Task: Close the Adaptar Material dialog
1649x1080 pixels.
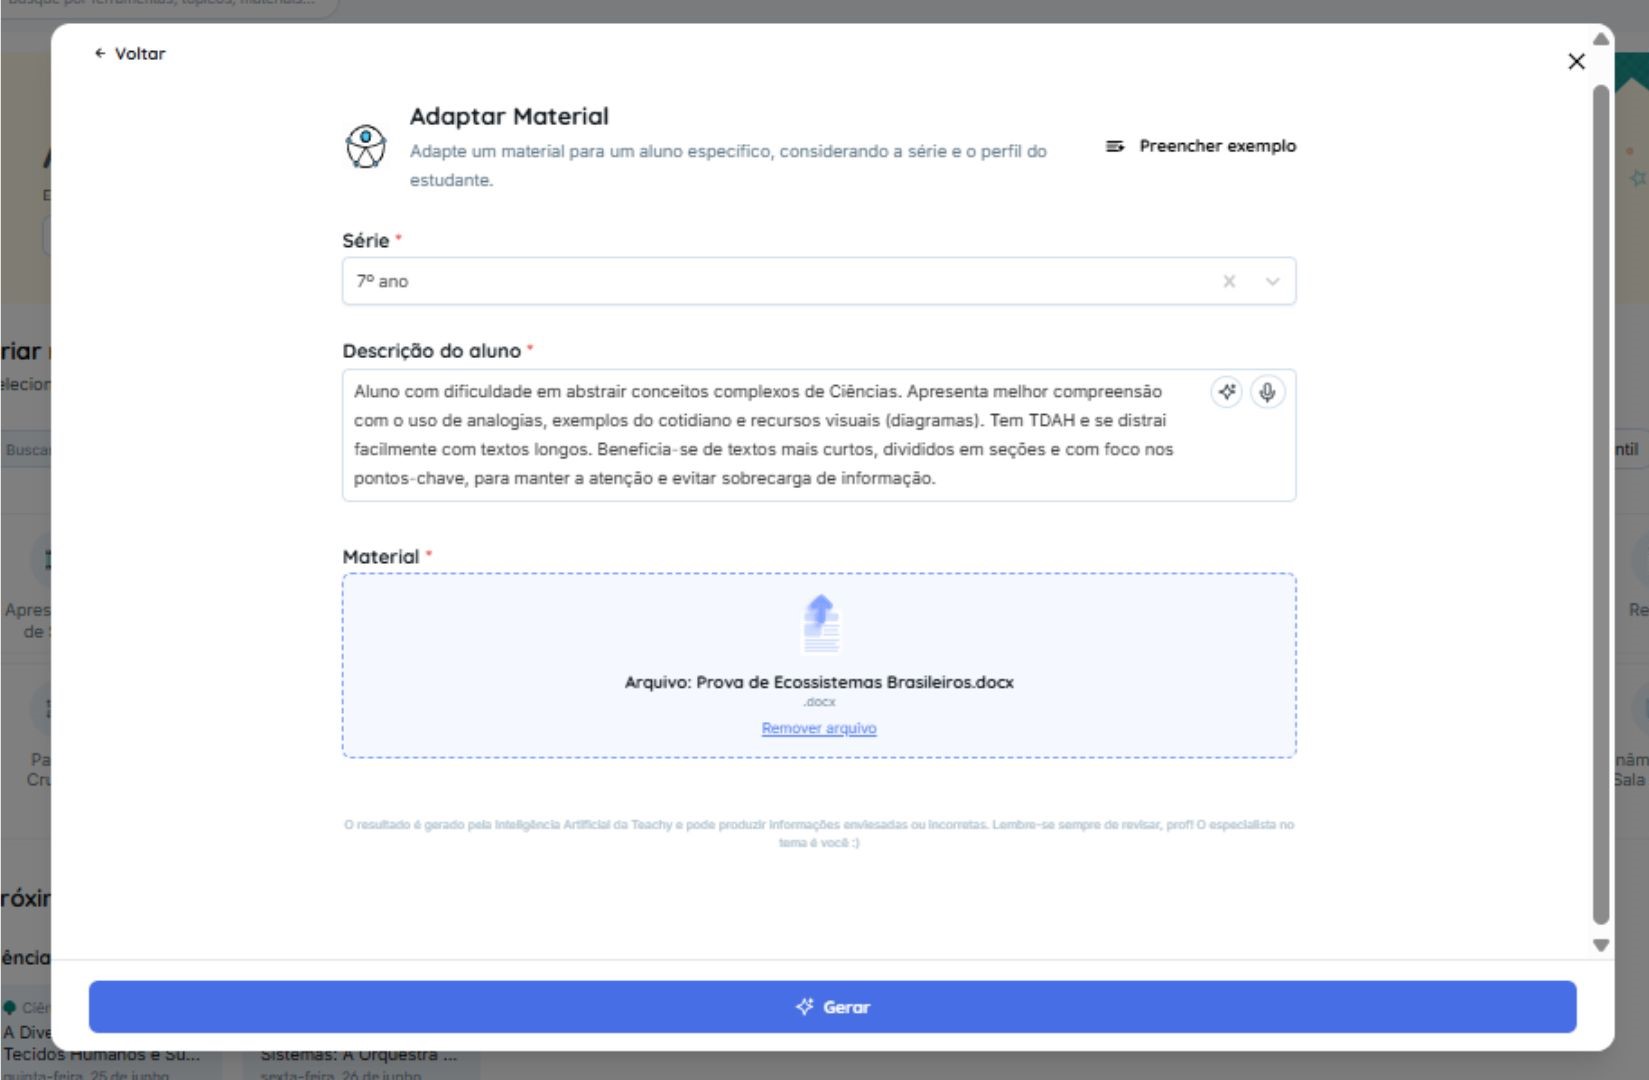Action: (x=1576, y=62)
